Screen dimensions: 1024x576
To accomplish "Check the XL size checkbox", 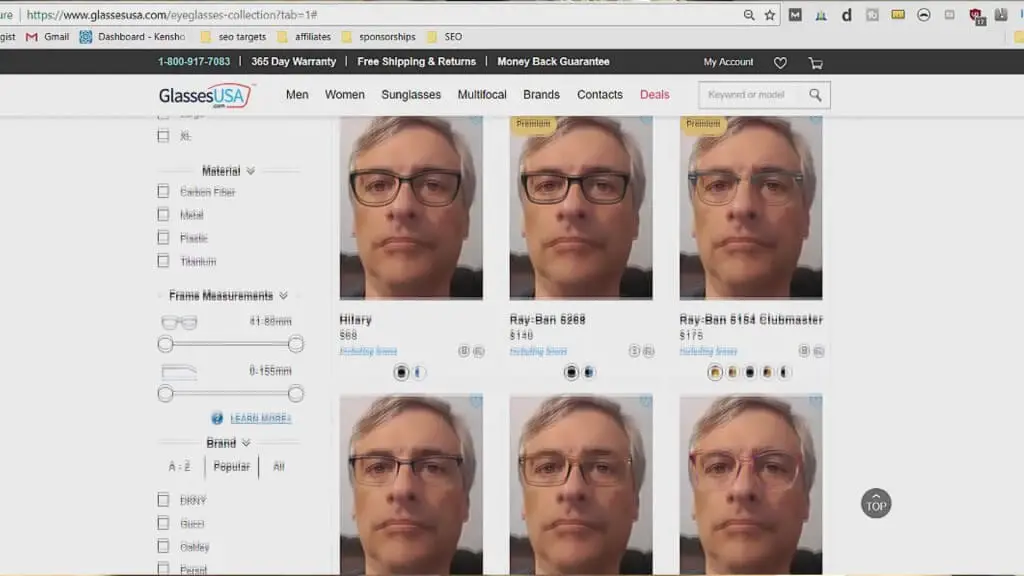I will [x=163, y=136].
